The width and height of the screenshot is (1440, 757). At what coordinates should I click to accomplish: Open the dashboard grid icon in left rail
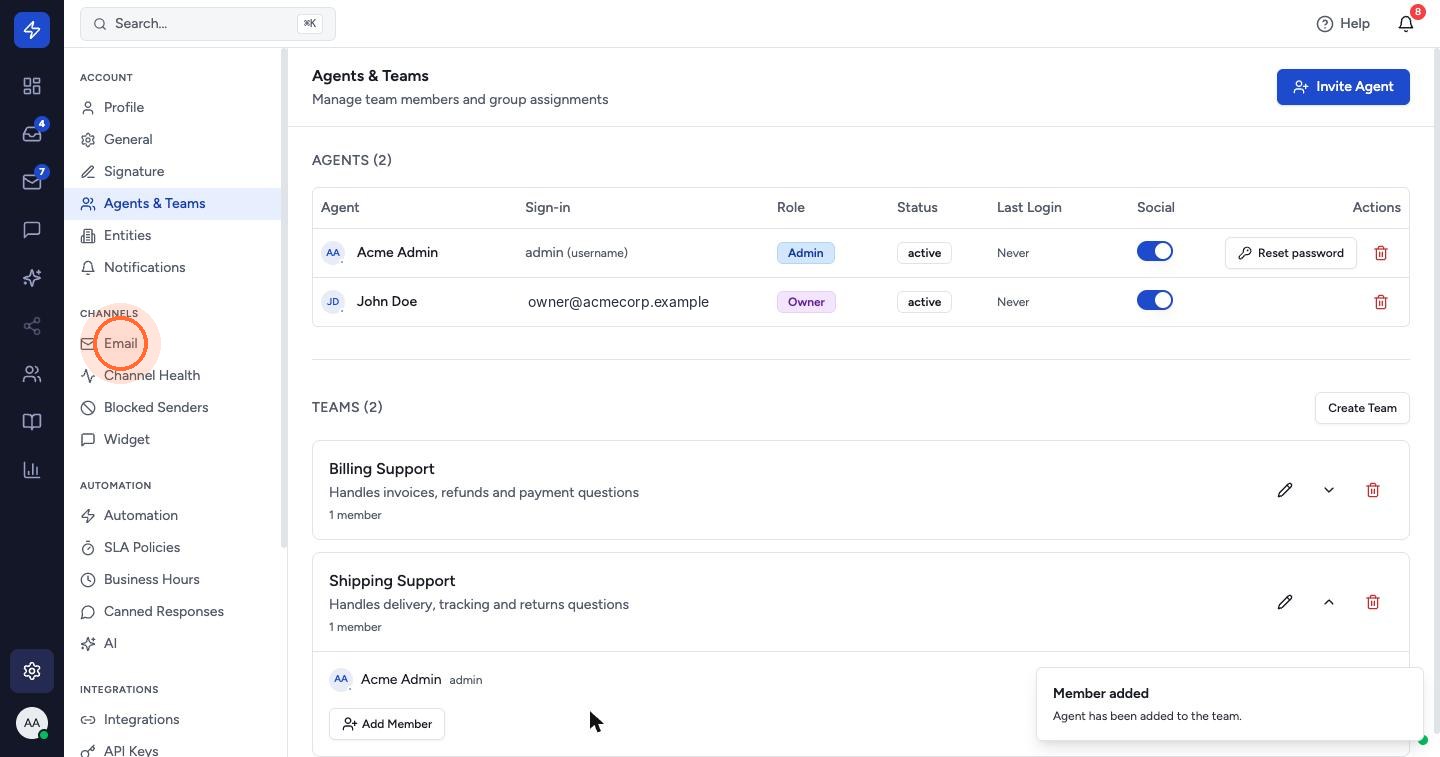tap(32, 86)
